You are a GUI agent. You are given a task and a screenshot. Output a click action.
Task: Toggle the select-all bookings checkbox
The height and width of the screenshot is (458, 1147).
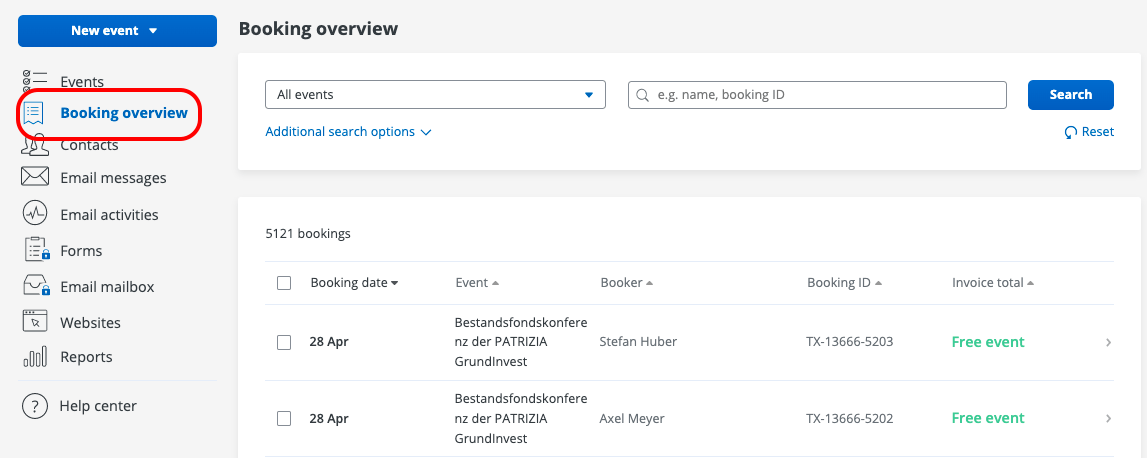(284, 283)
